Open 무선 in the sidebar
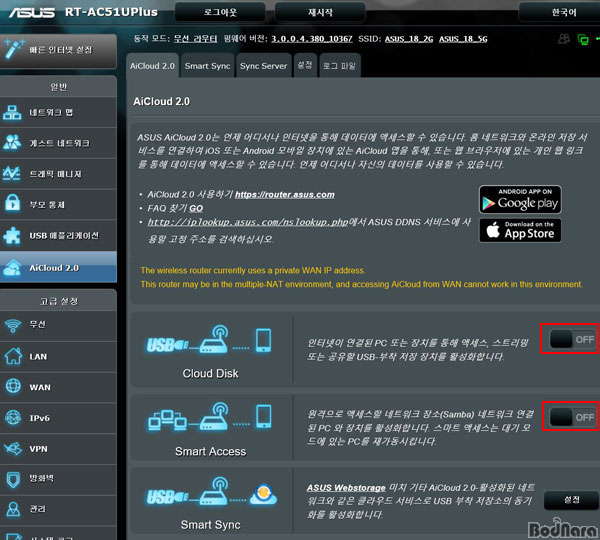 click(58, 325)
